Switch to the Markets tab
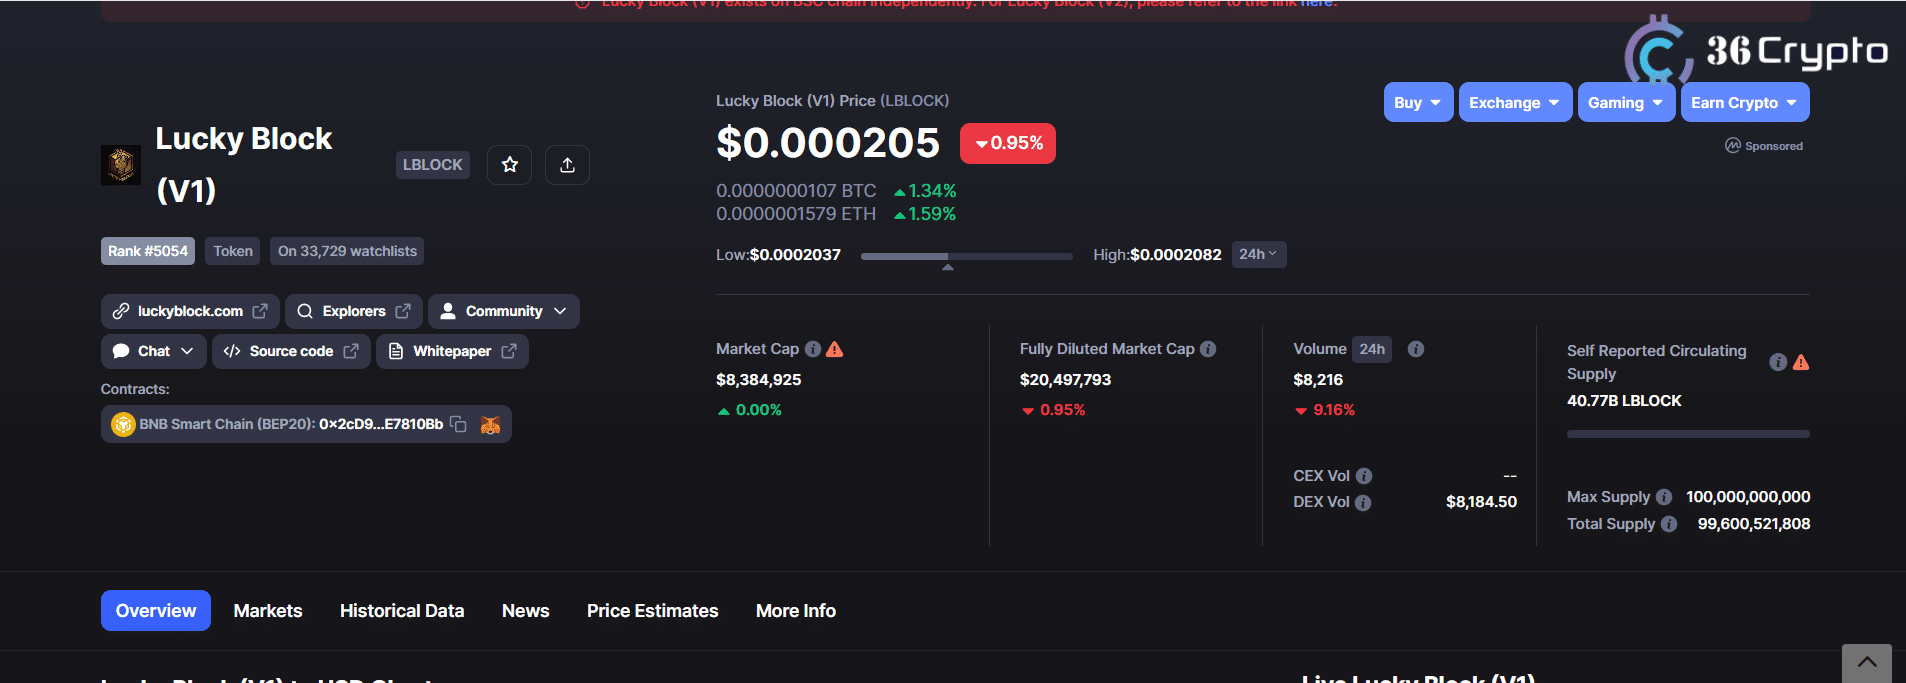 [268, 610]
